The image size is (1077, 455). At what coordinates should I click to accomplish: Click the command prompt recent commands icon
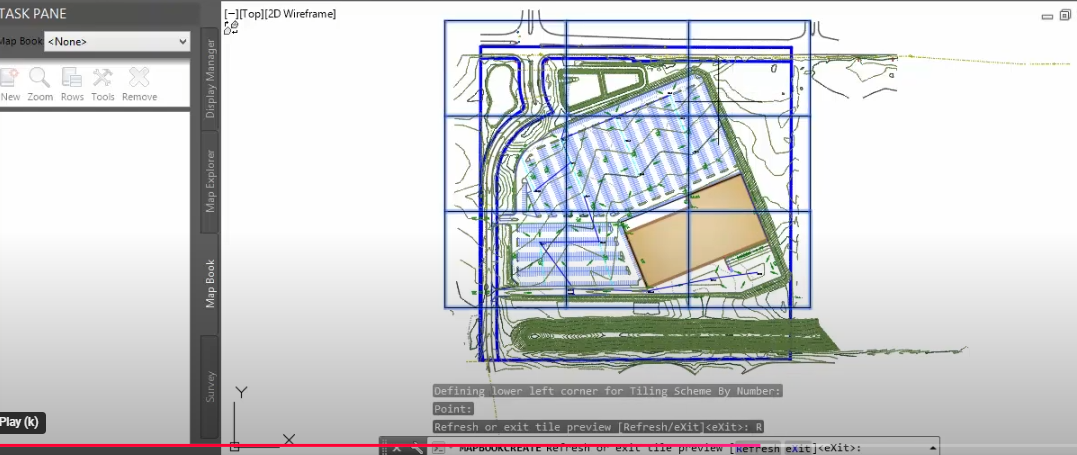point(440,448)
